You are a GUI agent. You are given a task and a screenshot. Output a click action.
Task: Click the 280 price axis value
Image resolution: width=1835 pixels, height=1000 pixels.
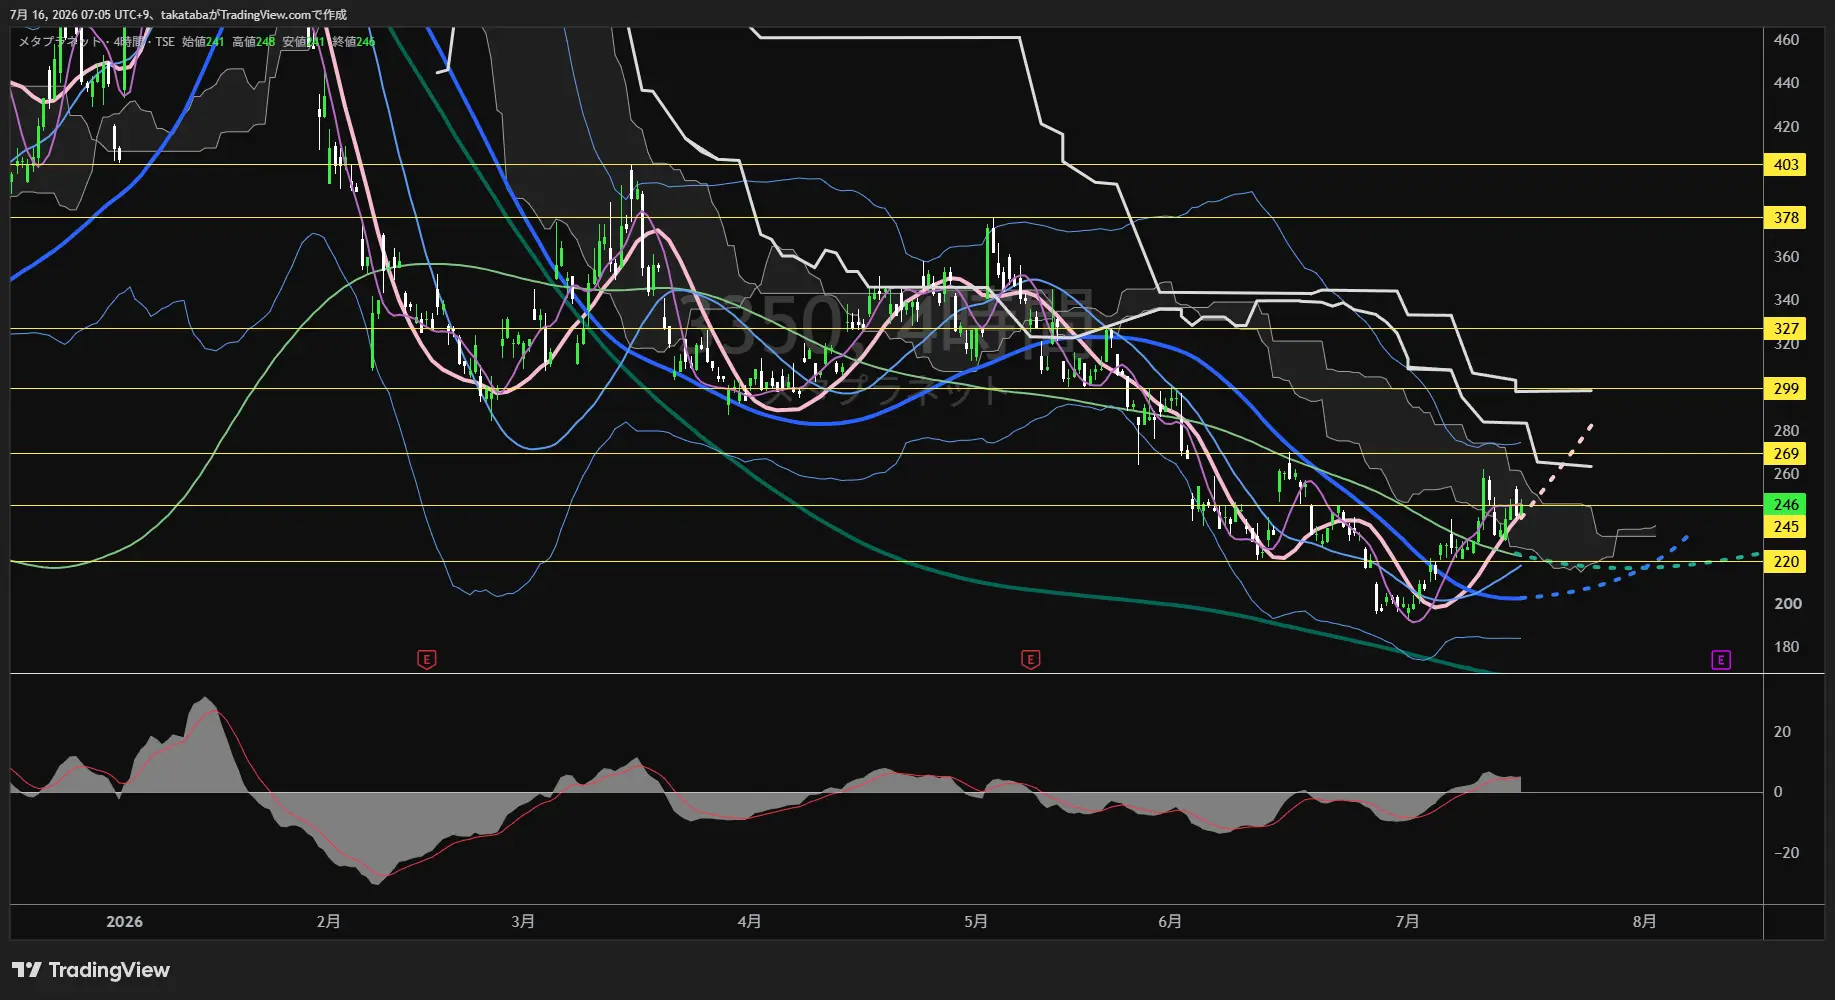pyautogui.click(x=1786, y=431)
